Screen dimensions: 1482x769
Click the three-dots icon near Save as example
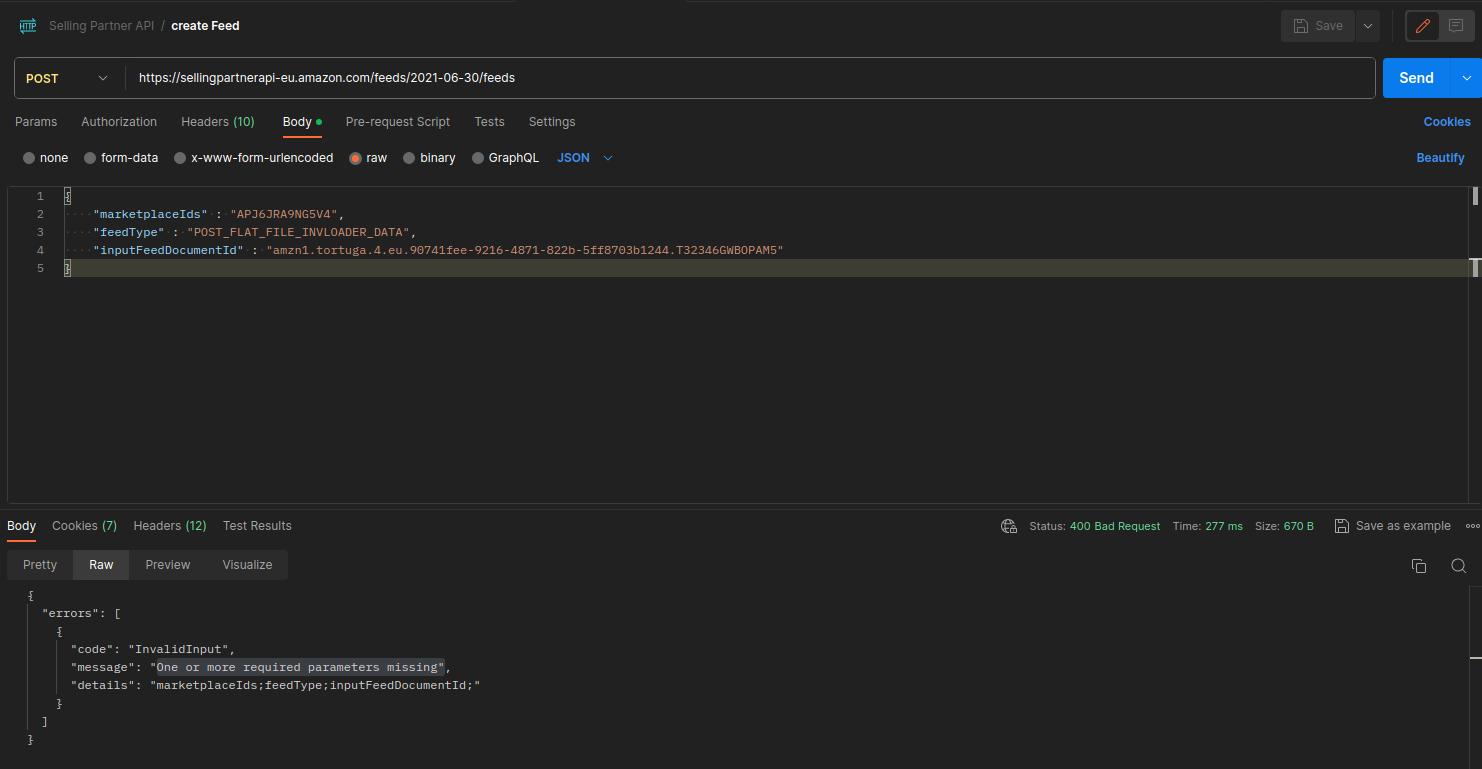[x=1473, y=525]
